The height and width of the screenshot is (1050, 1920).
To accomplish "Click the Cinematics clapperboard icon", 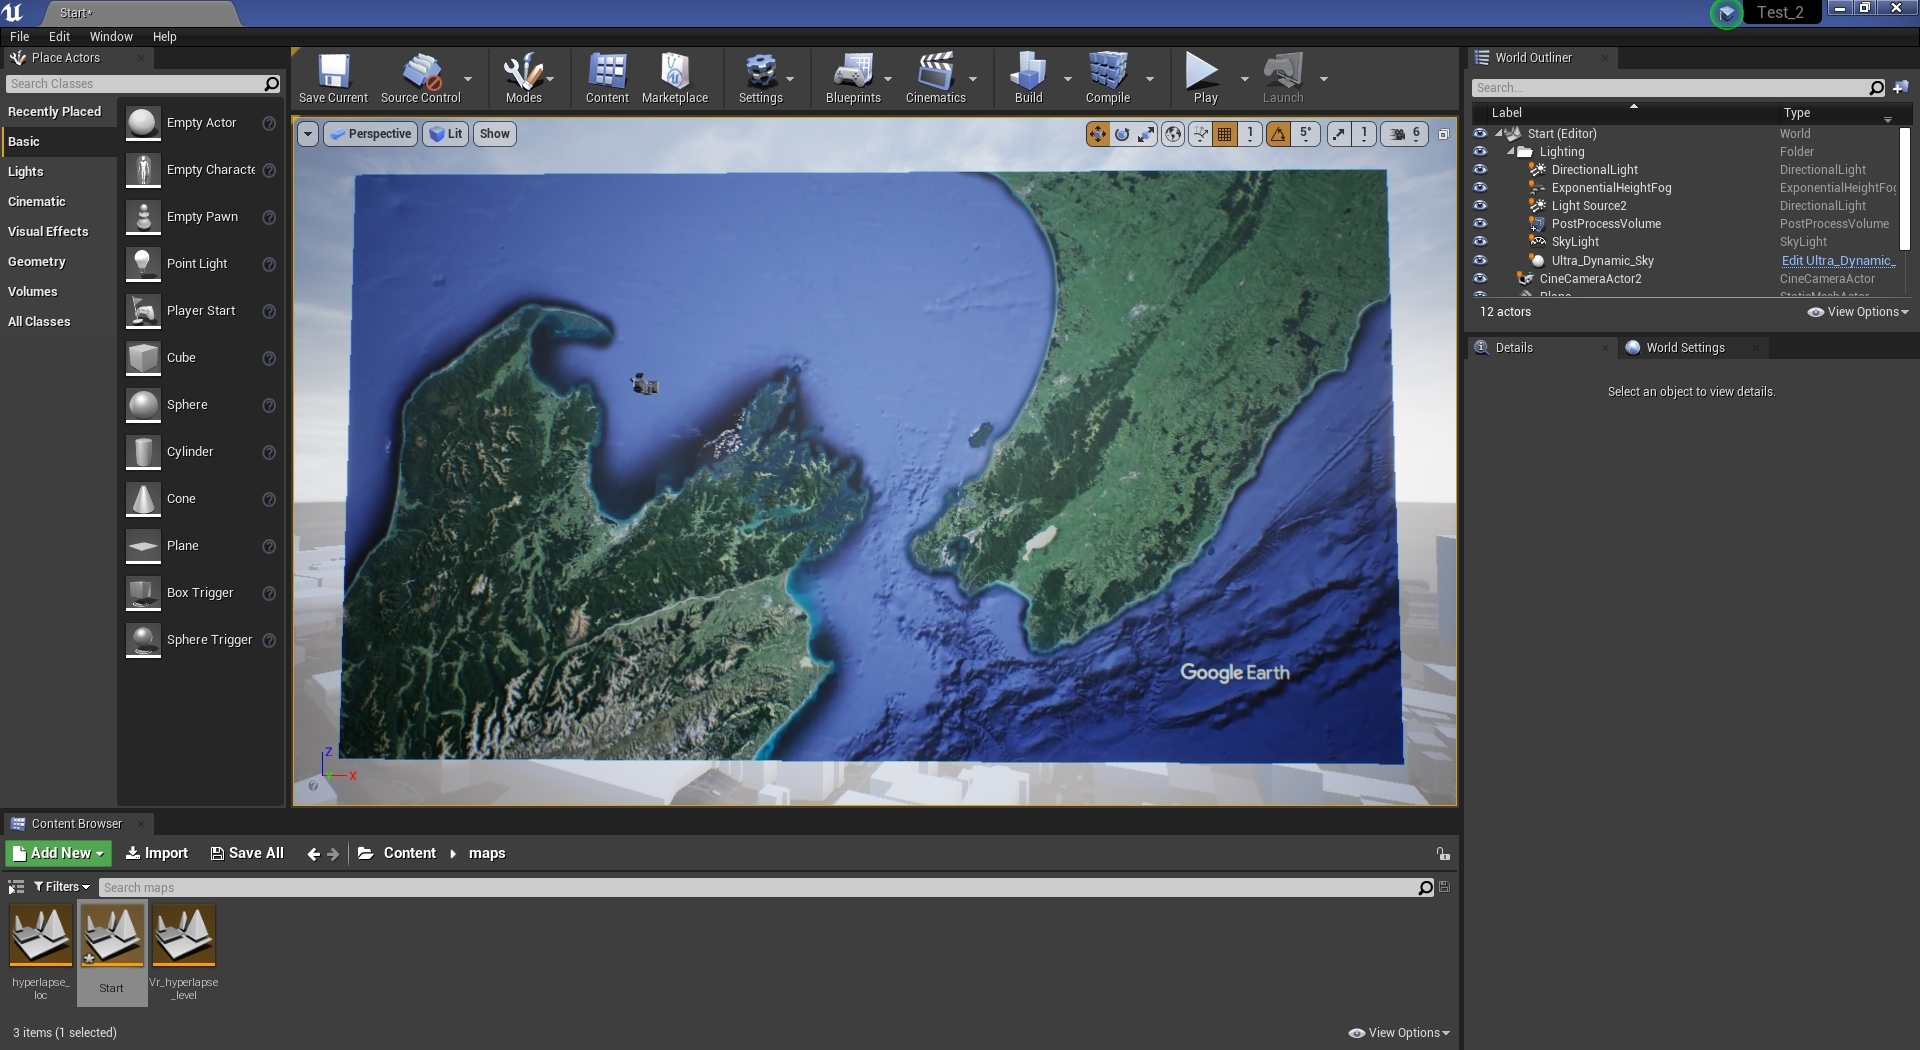I will 935,78.
